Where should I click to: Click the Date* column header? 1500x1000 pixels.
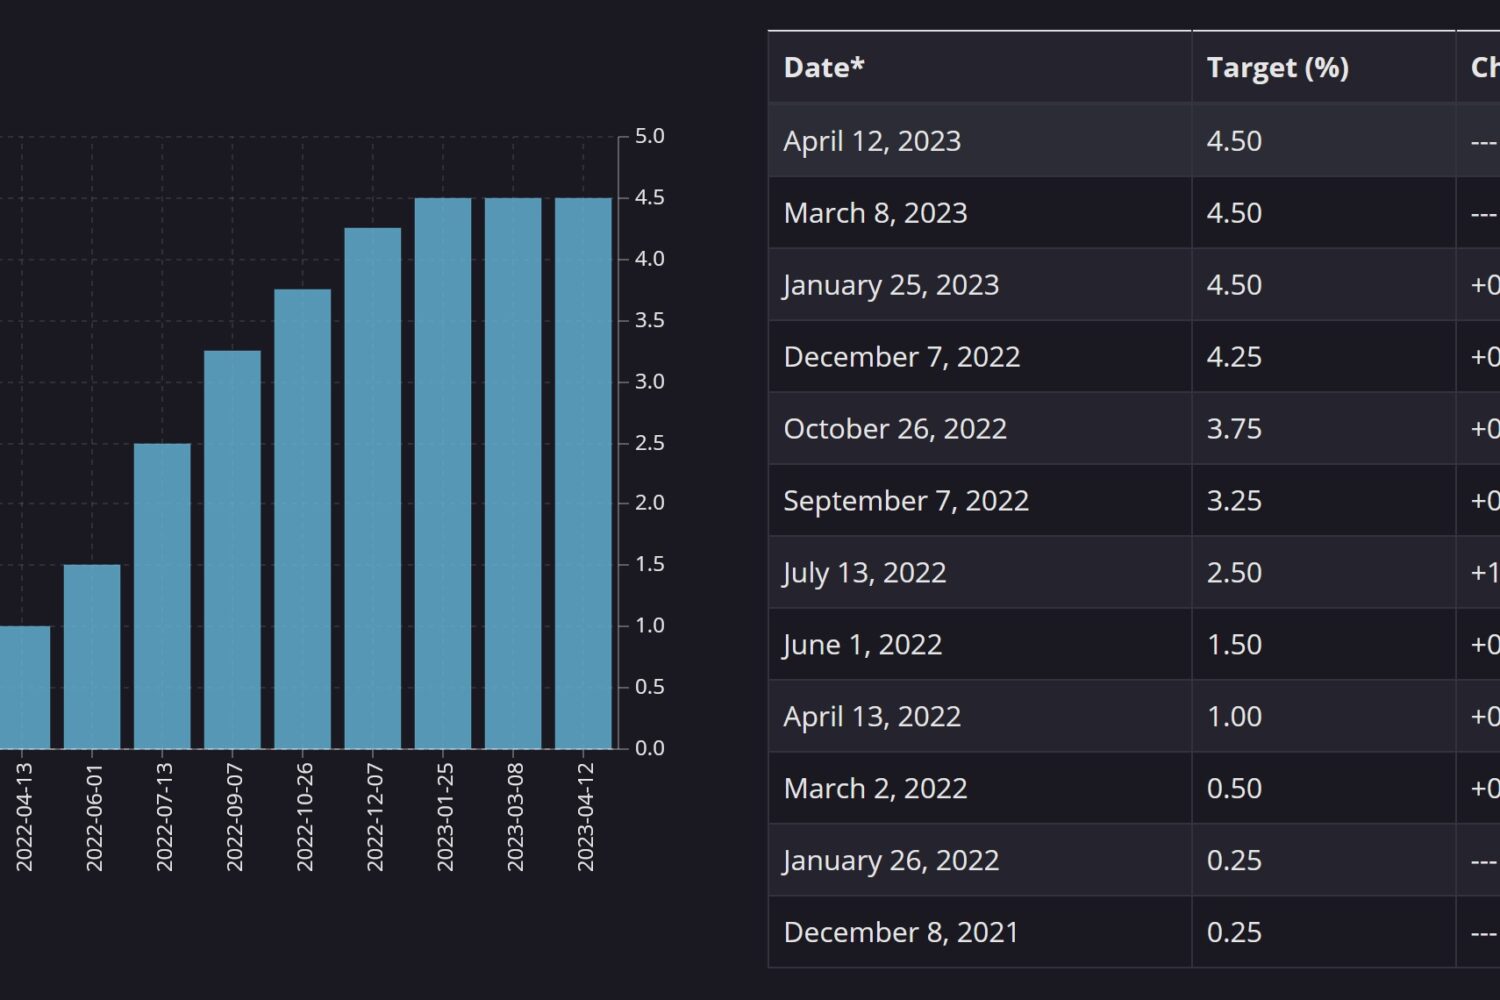[824, 67]
